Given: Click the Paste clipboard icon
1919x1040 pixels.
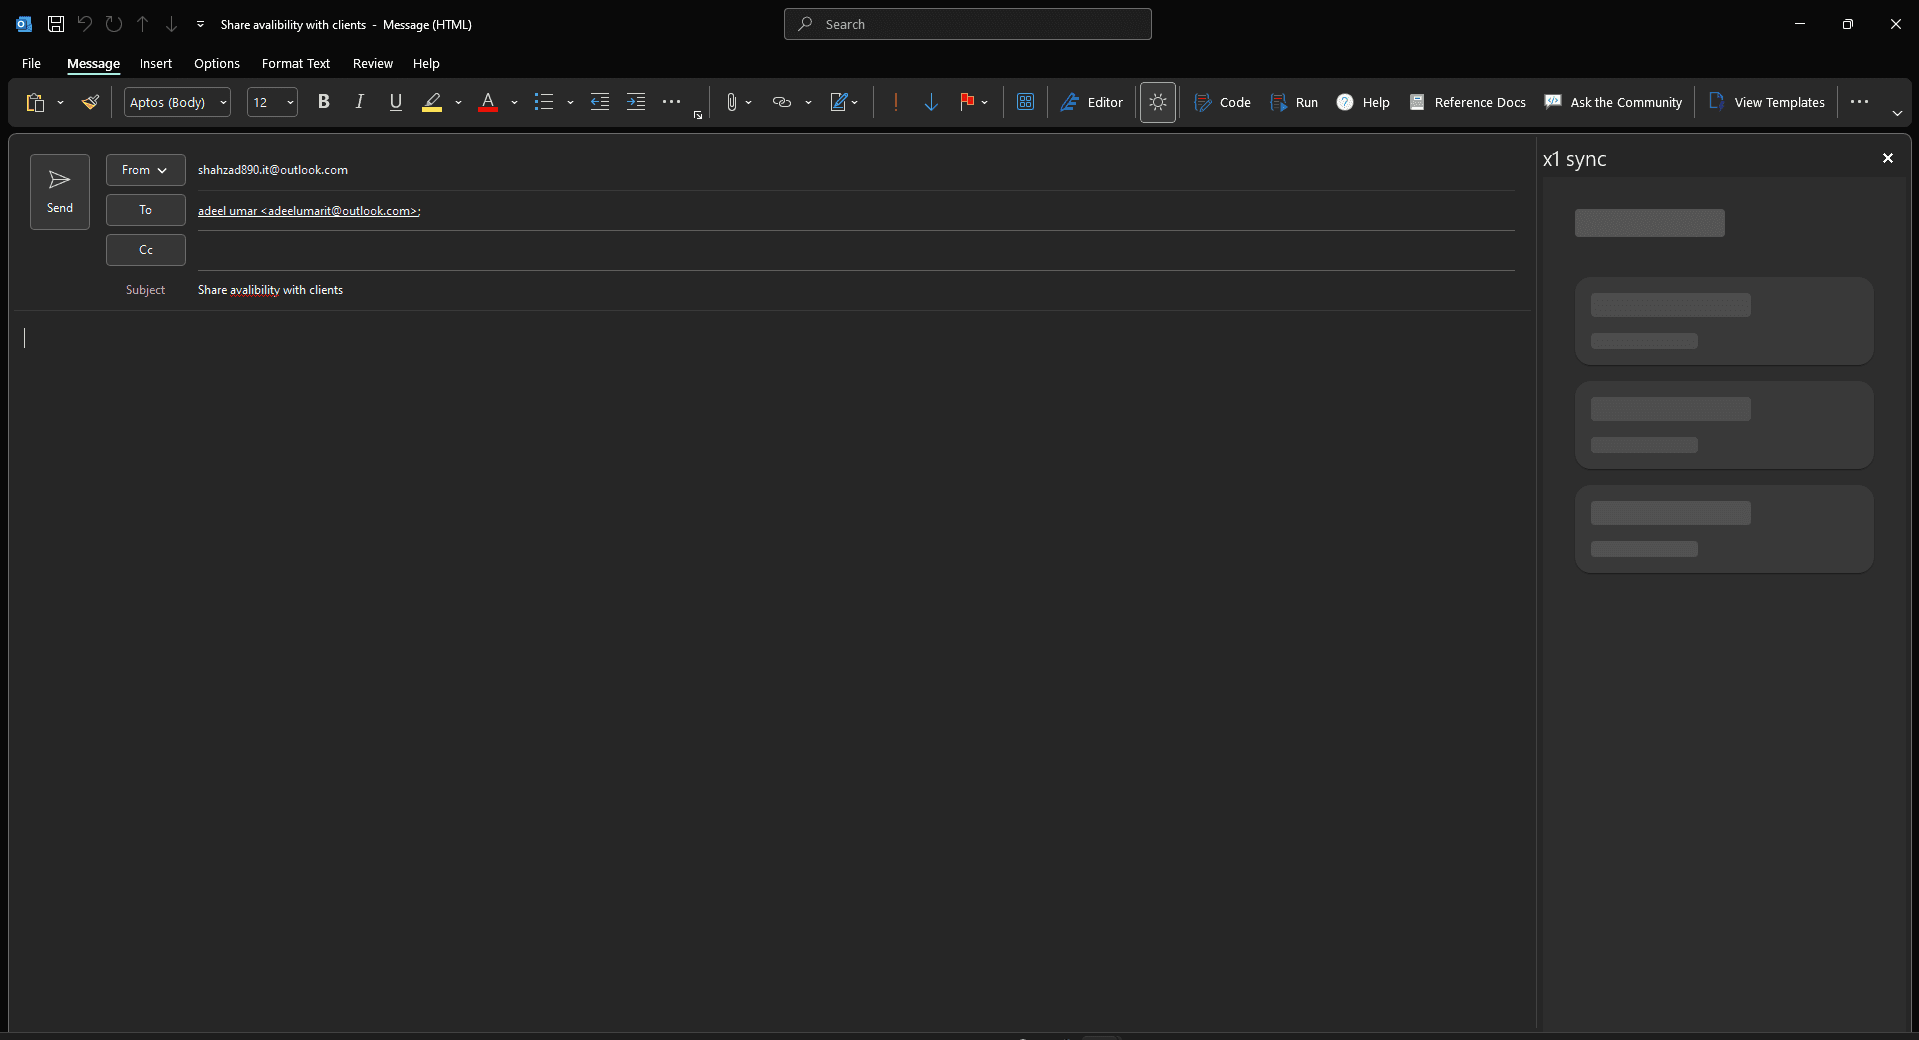Looking at the screenshot, I should pyautogui.click(x=35, y=102).
